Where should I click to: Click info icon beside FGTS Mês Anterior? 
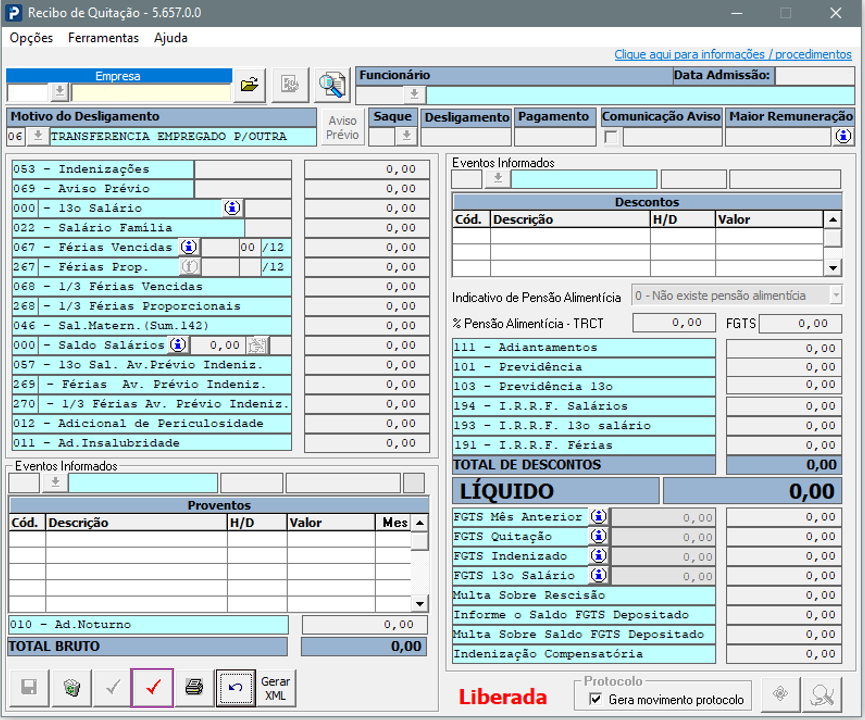(x=598, y=517)
